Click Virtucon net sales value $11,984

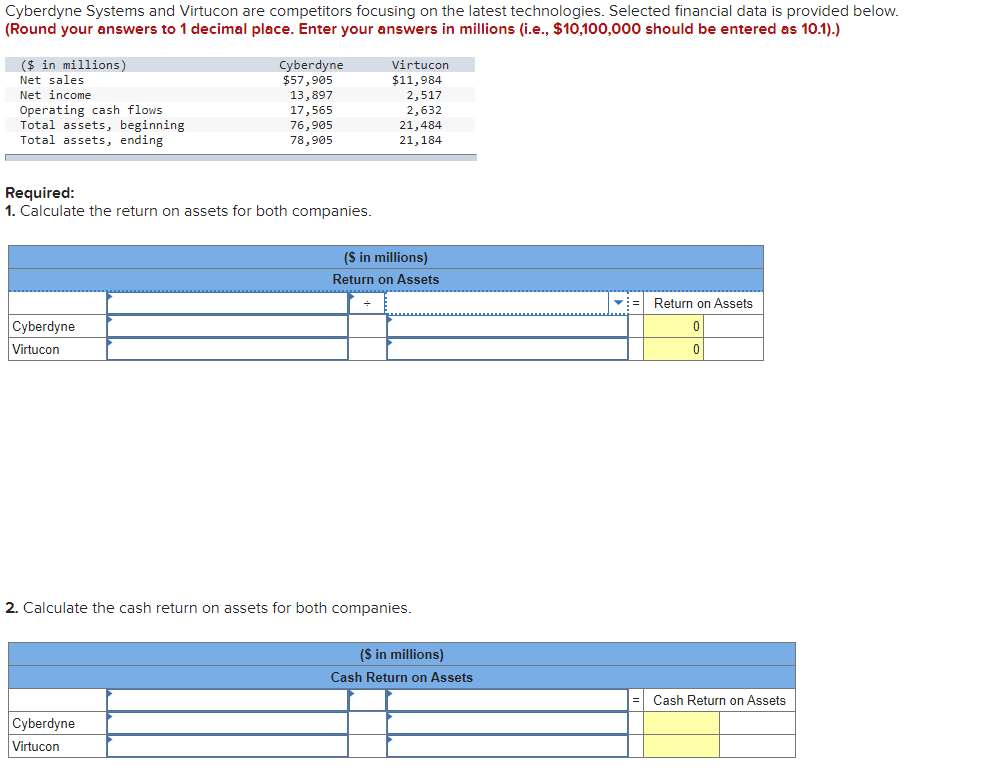tap(417, 80)
